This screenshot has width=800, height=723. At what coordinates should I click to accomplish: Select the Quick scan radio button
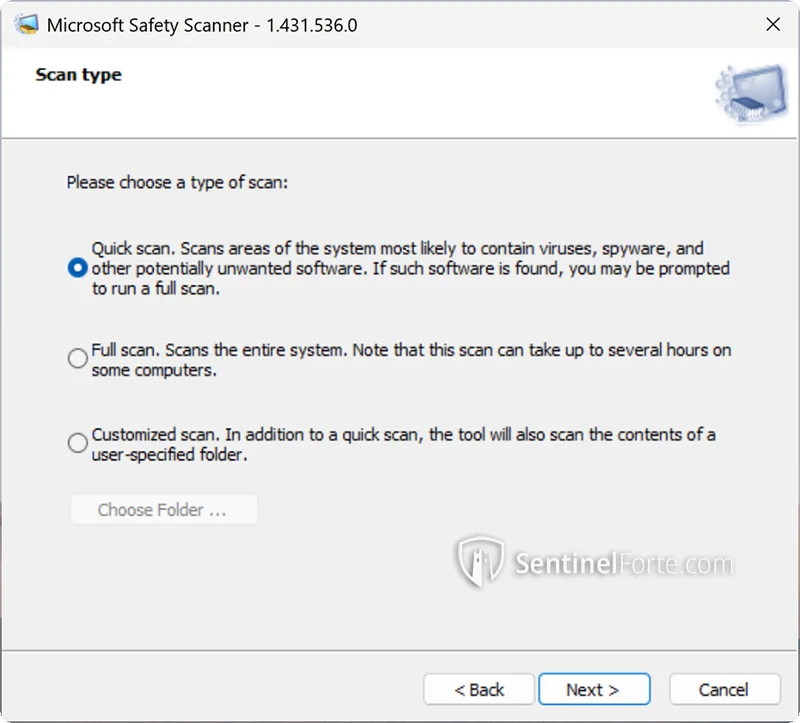click(77, 268)
